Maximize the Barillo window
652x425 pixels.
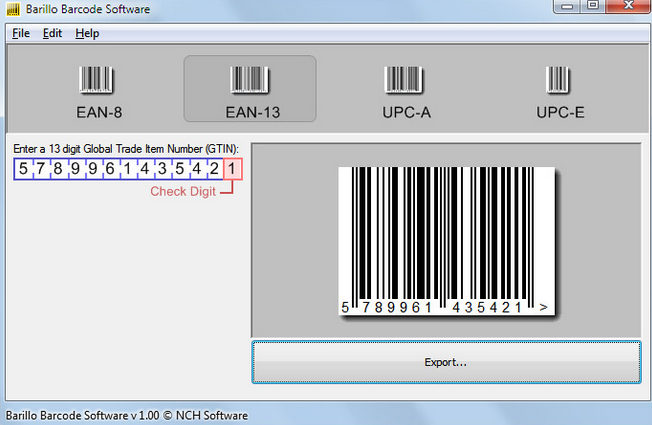(x=593, y=6)
